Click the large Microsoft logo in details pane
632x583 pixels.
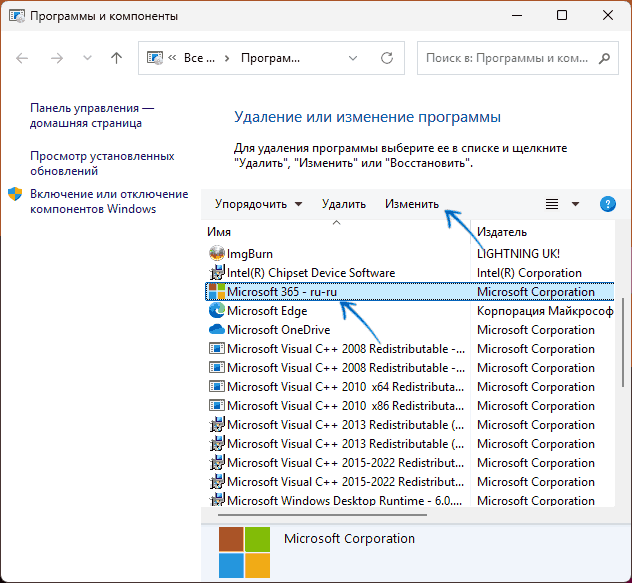[244, 552]
